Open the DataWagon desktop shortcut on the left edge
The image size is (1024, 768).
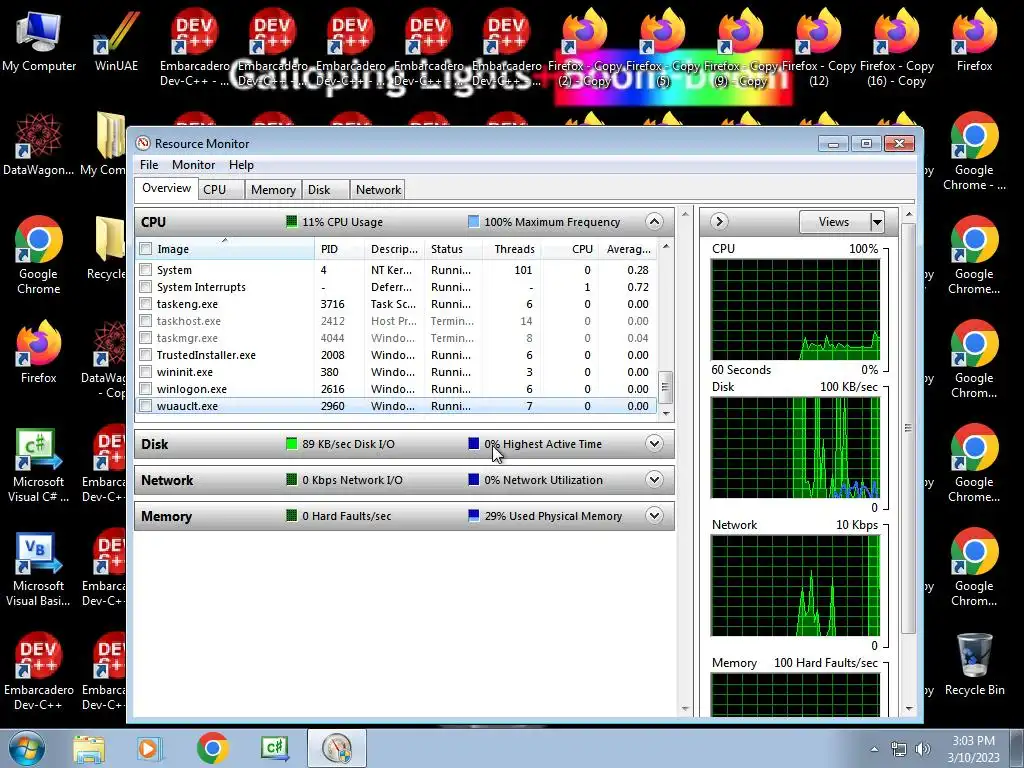[39, 145]
